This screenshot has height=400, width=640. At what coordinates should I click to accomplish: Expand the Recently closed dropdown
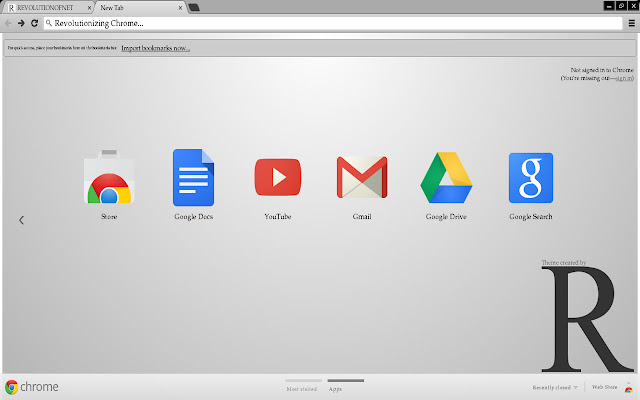tap(555, 387)
